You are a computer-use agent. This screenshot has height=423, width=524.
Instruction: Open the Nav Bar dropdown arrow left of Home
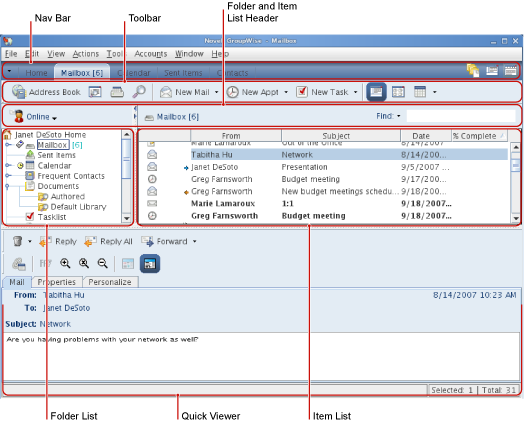[x=9, y=71]
